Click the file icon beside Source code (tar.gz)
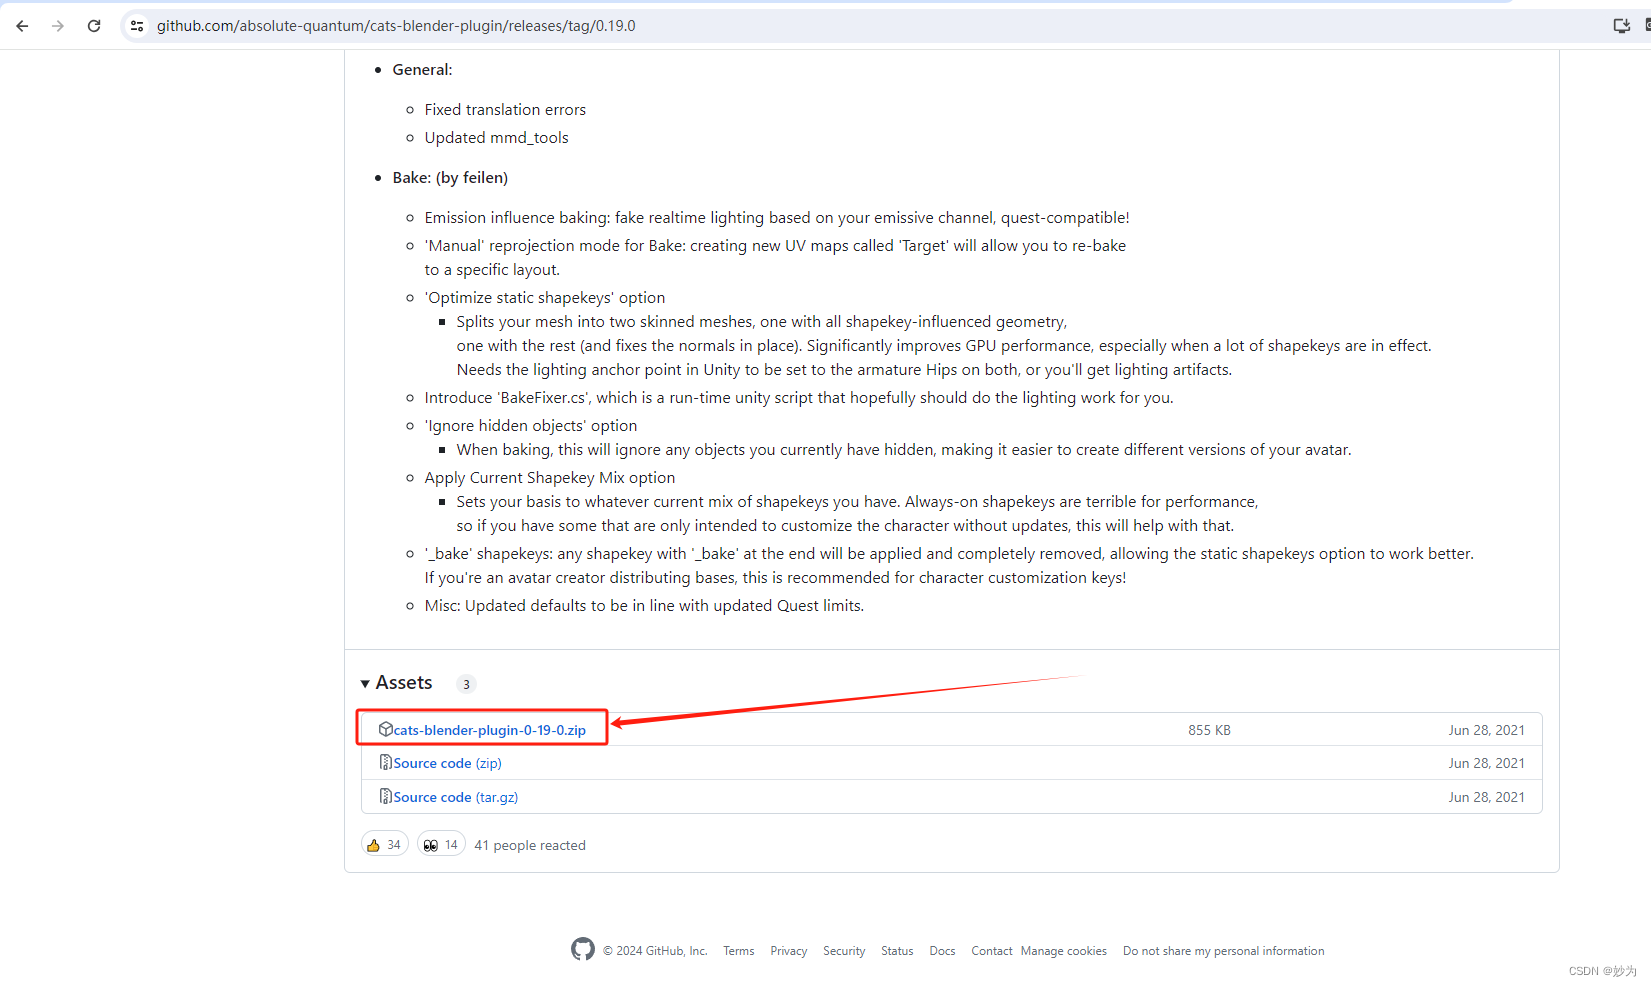 (x=385, y=796)
